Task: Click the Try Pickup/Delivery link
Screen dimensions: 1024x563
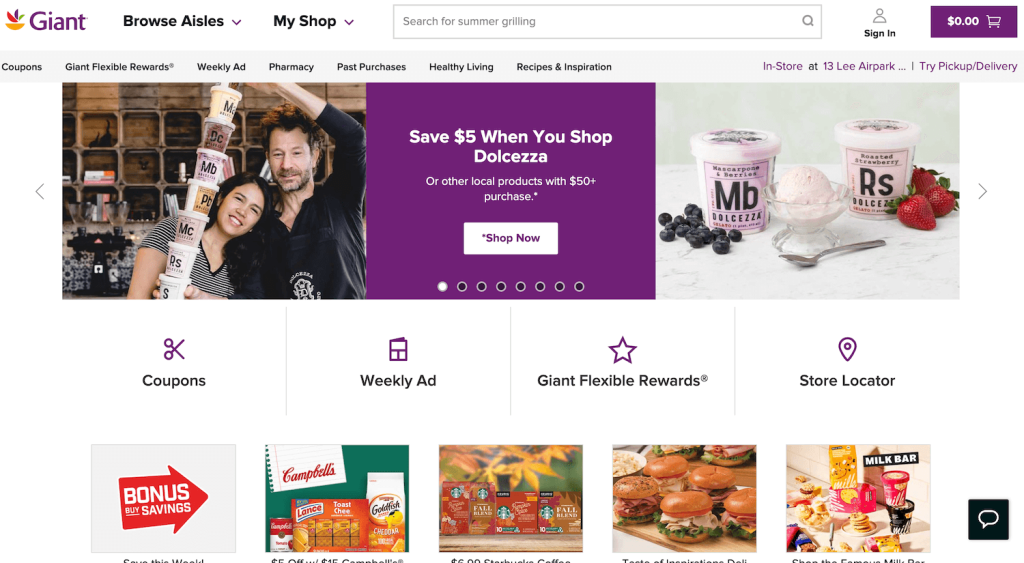Action: [968, 67]
